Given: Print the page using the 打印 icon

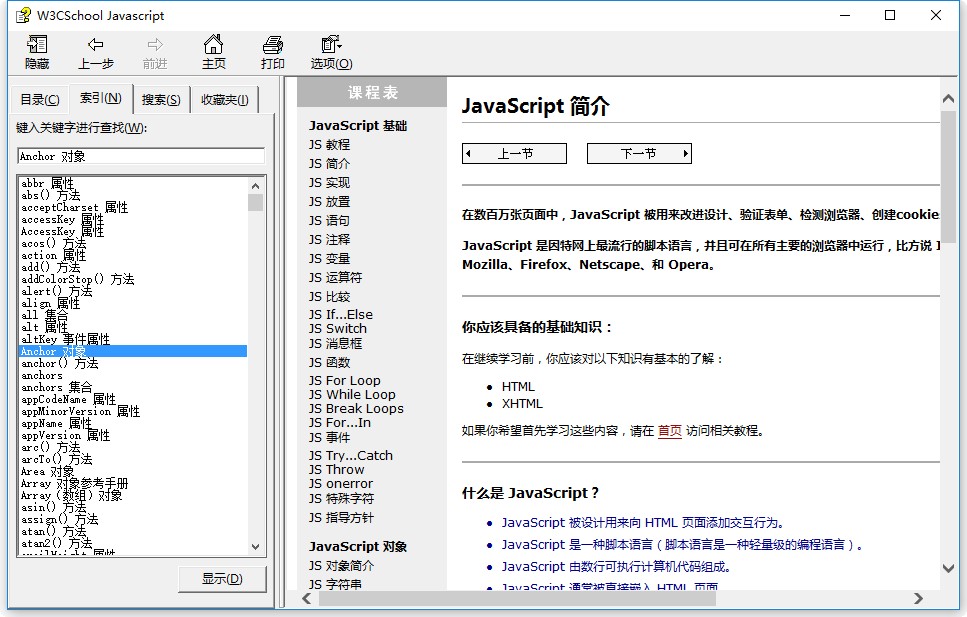Looking at the screenshot, I should pyautogui.click(x=273, y=52).
